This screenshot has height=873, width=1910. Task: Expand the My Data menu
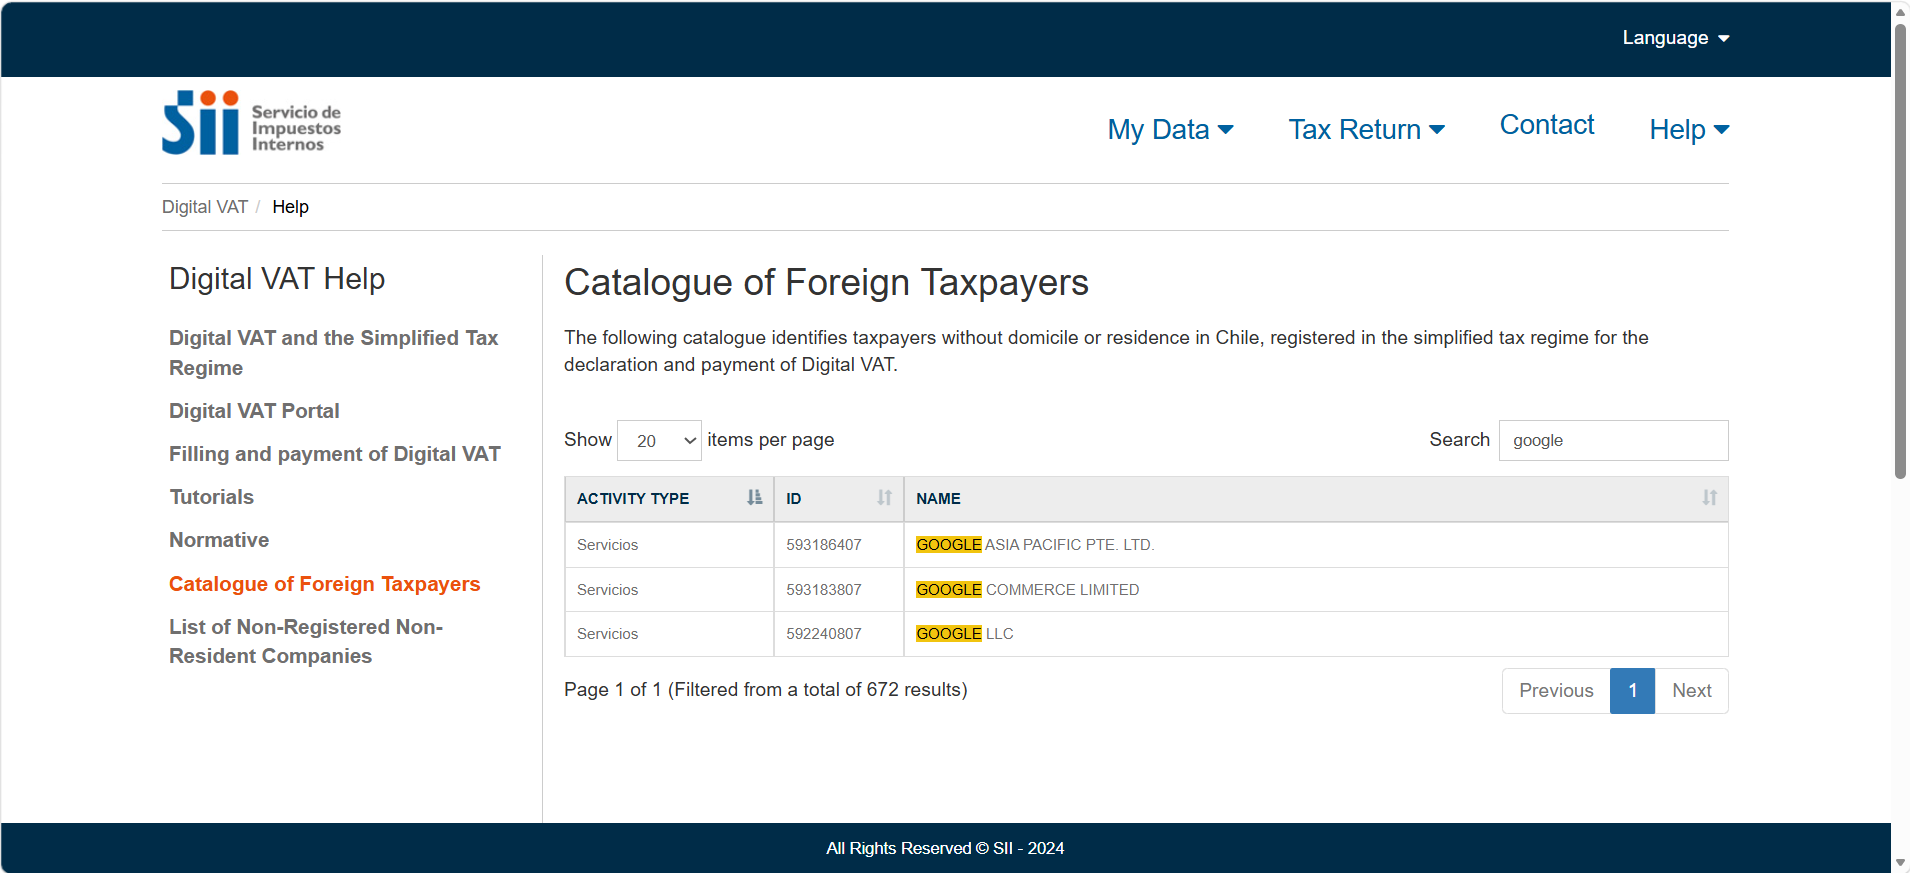click(x=1170, y=129)
